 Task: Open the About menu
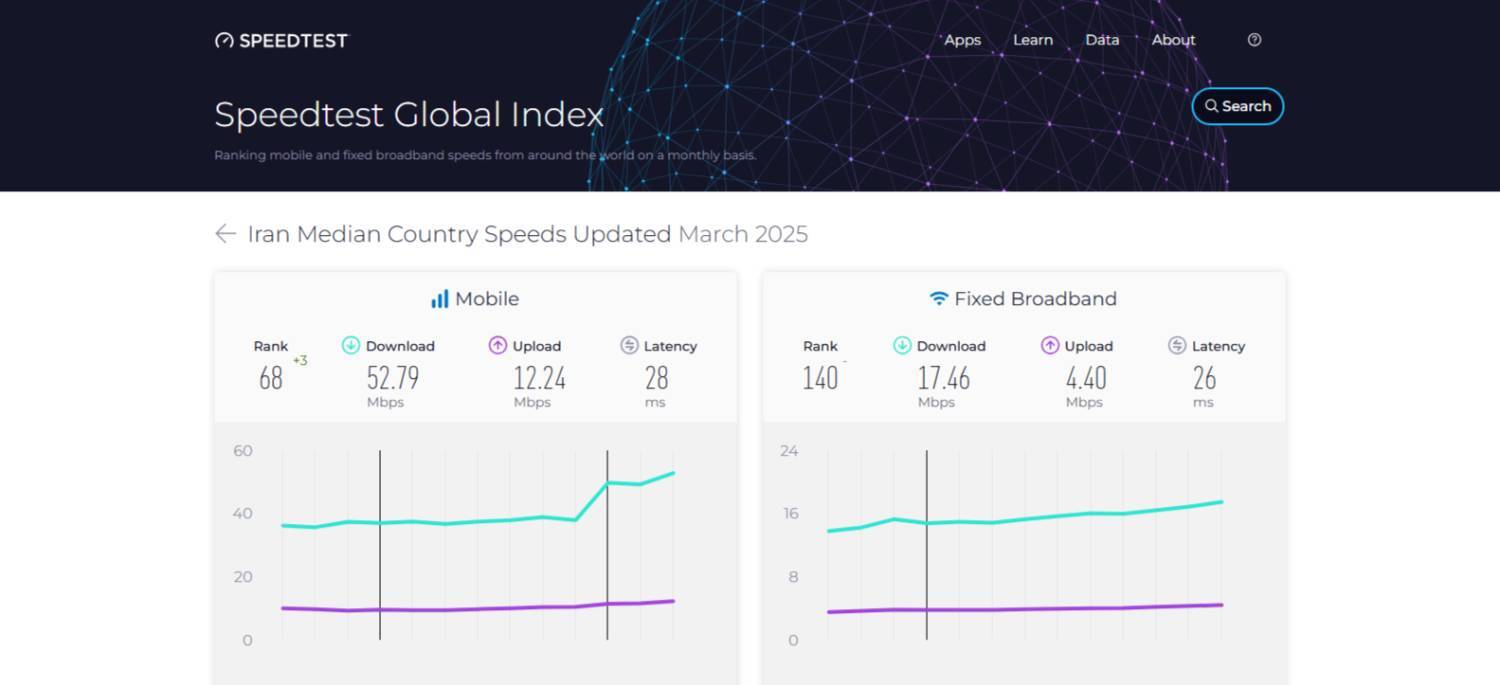click(1173, 40)
